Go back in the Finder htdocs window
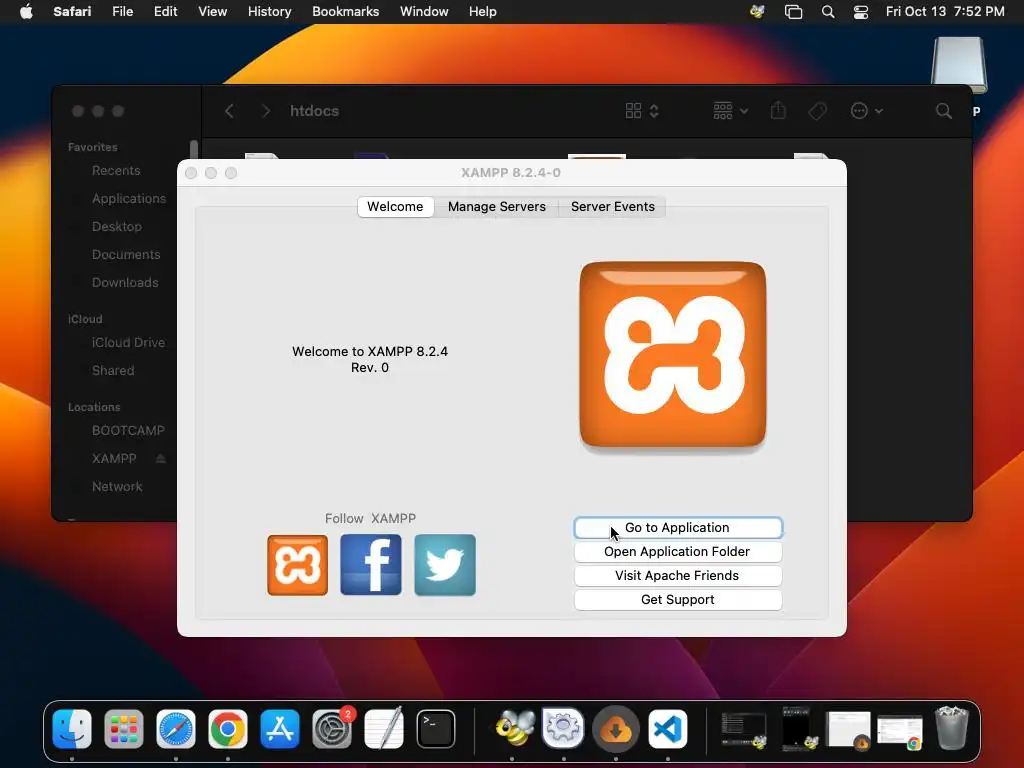This screenshot has height=768, width=1024. tap(229, 111)
